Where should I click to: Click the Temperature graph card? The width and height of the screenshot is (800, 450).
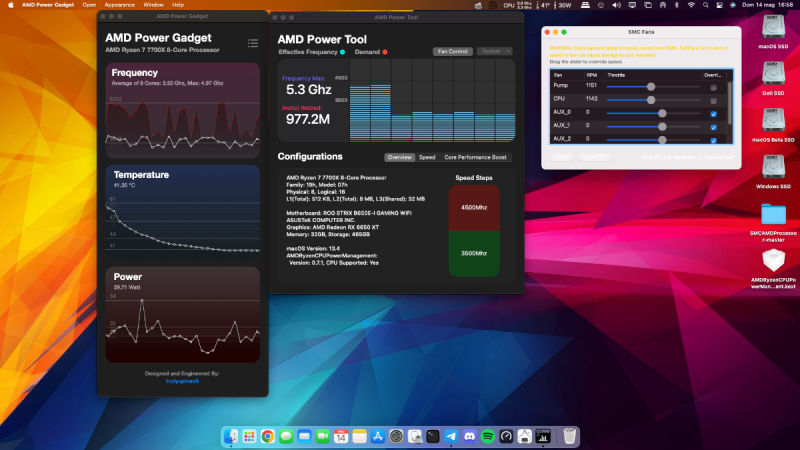pyautogui.click(x=182, y=212)
